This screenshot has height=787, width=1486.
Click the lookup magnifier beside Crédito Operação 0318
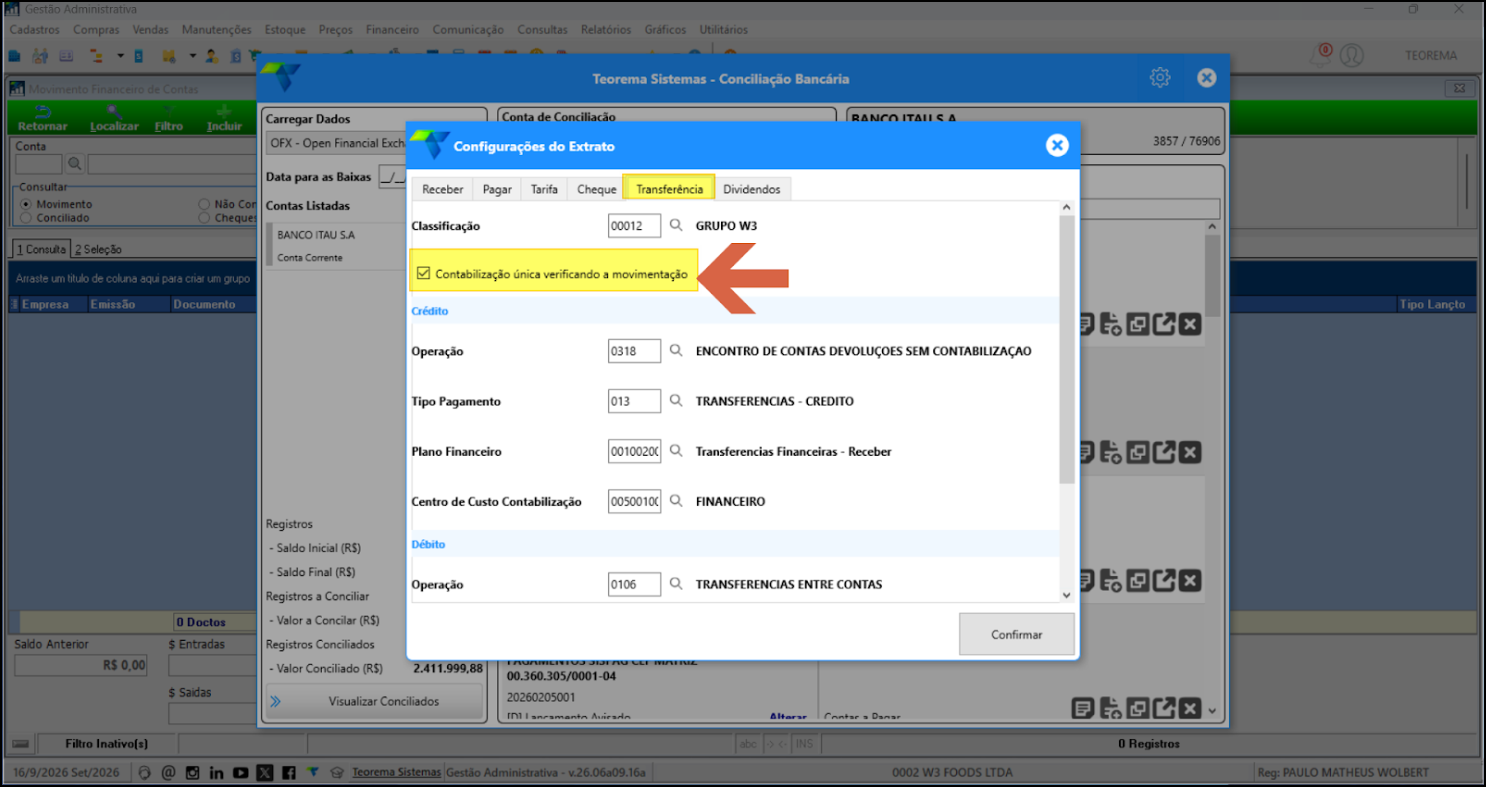click(676, 351)
